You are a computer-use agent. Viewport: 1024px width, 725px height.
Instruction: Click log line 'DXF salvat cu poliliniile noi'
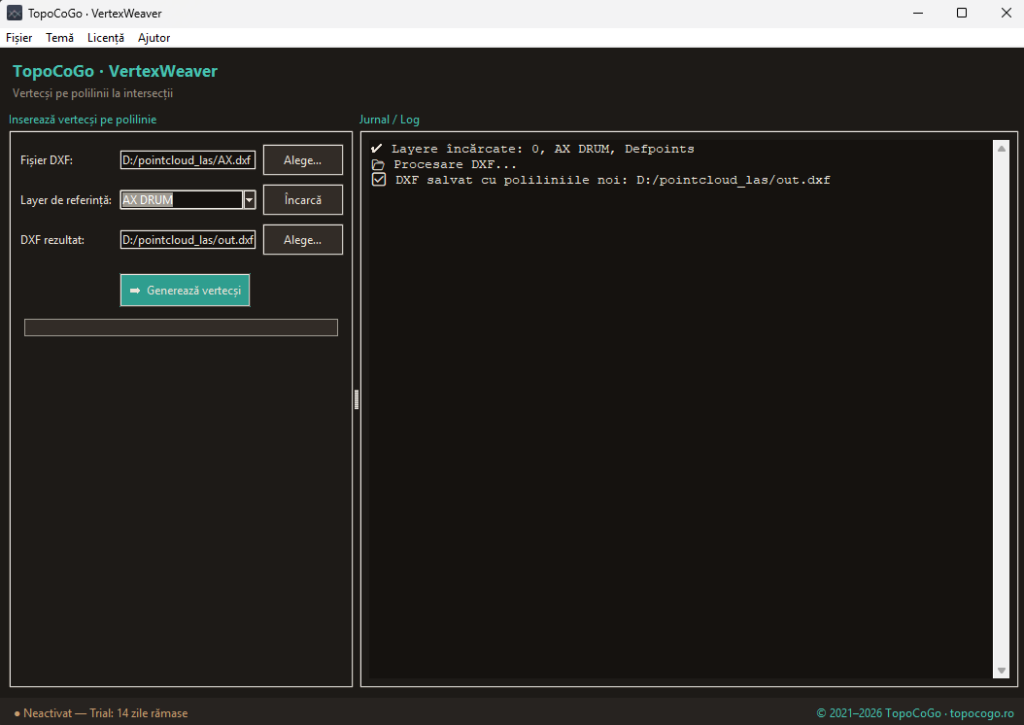[x=613, y=180]
